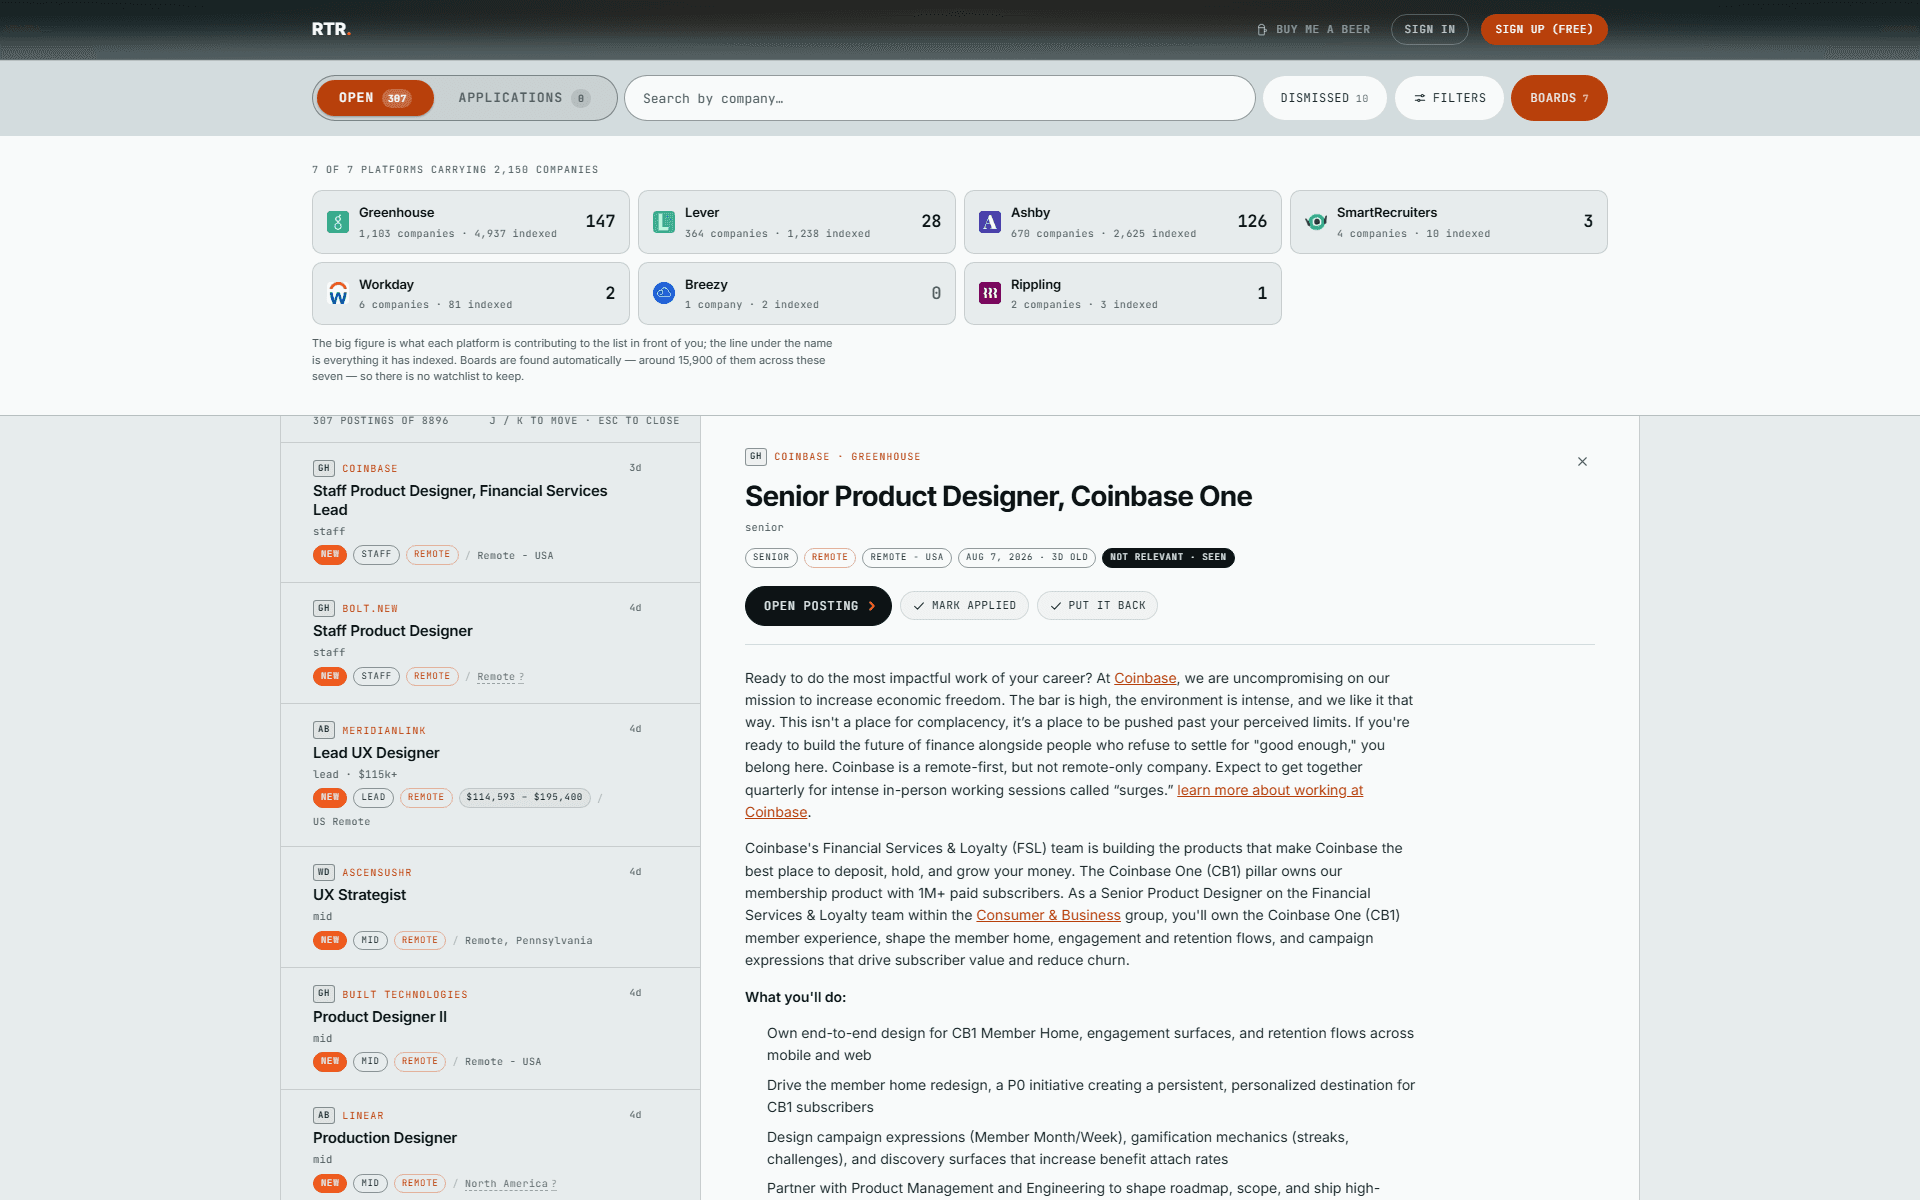Click Mark Applied button
Viewport: 1920px width, 1200px height.
(964, 606)
